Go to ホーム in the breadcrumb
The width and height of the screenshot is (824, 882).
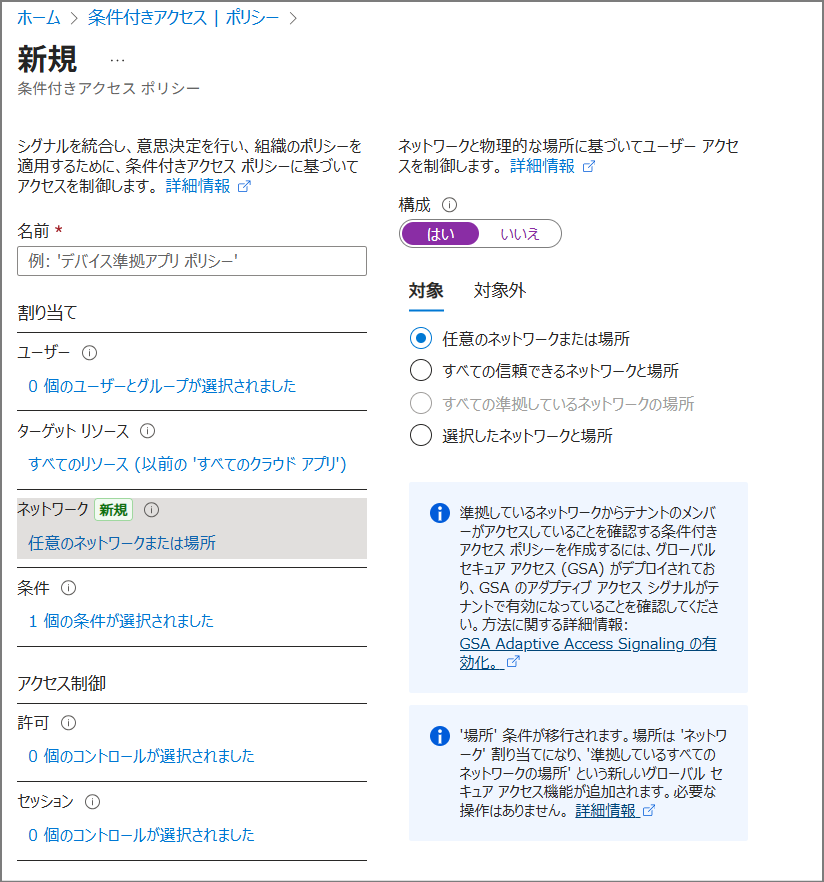tap(39, 18)
